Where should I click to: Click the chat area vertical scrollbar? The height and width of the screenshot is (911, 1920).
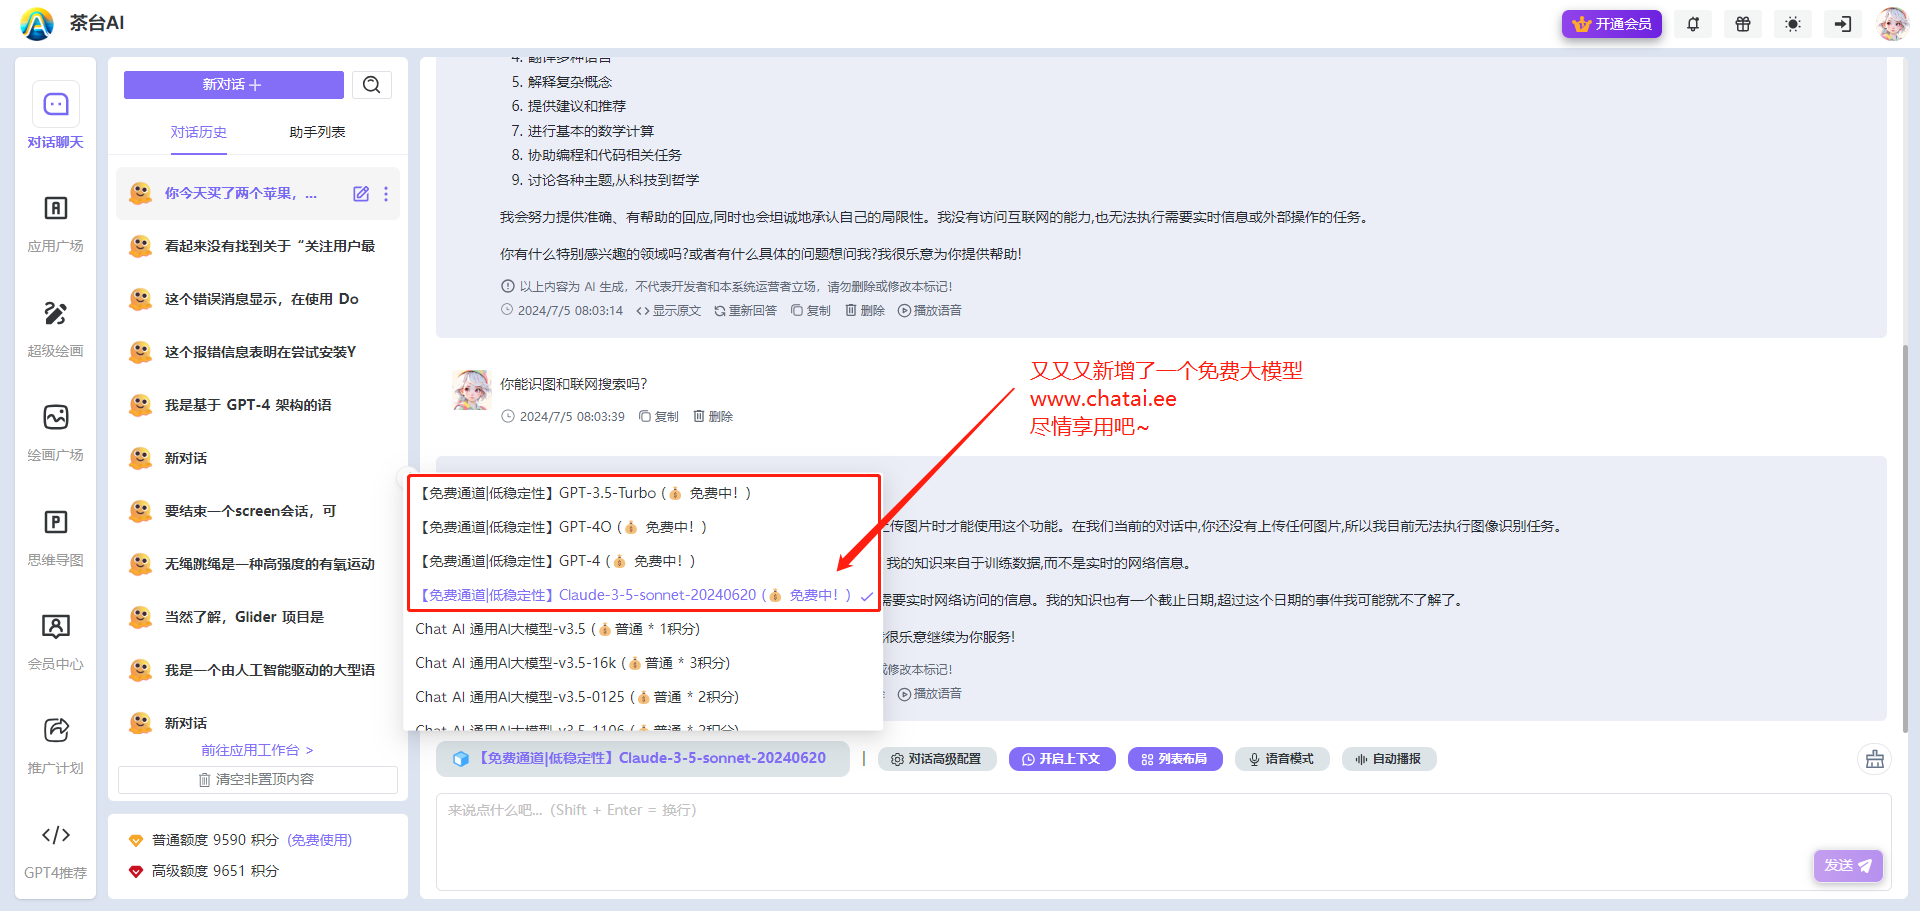click(1905, 538)
